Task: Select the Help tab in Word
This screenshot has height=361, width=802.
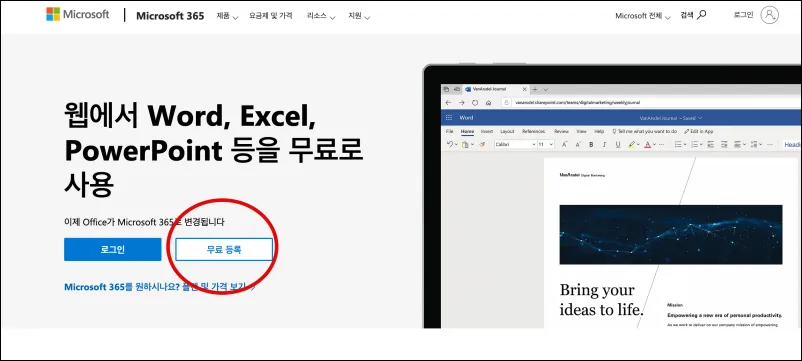Action: coord(599,131)
